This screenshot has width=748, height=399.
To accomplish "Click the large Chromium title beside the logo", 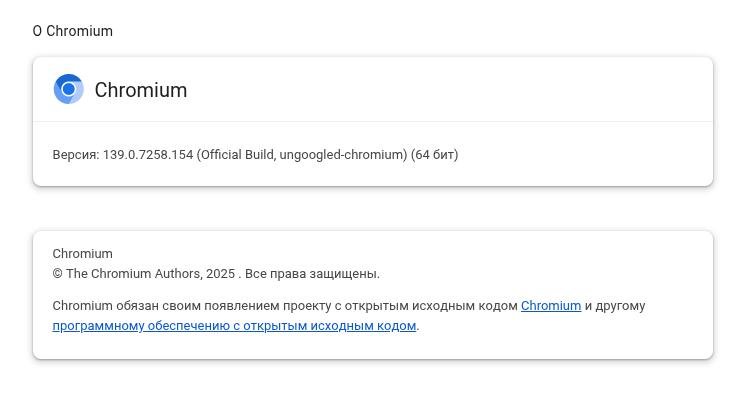I will (141, 90).
